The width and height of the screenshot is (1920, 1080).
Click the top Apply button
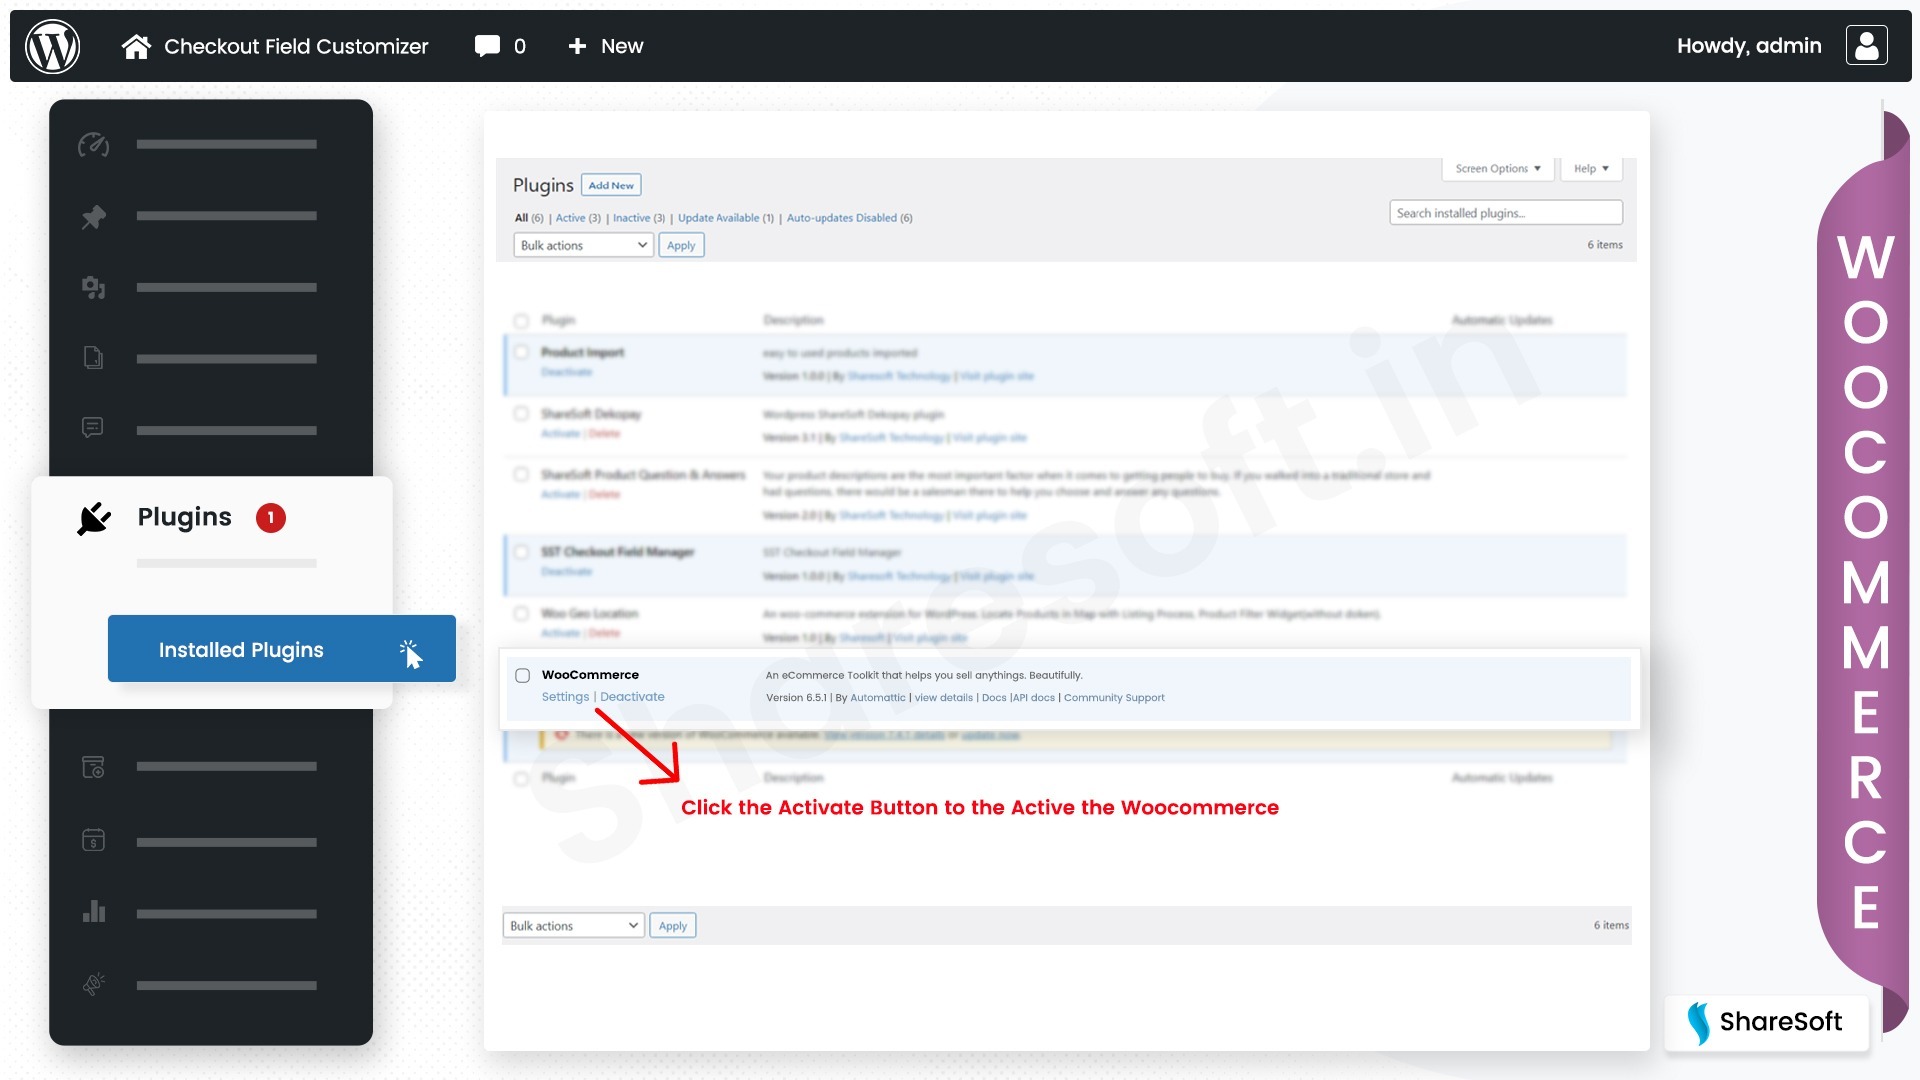click(681, 245)
